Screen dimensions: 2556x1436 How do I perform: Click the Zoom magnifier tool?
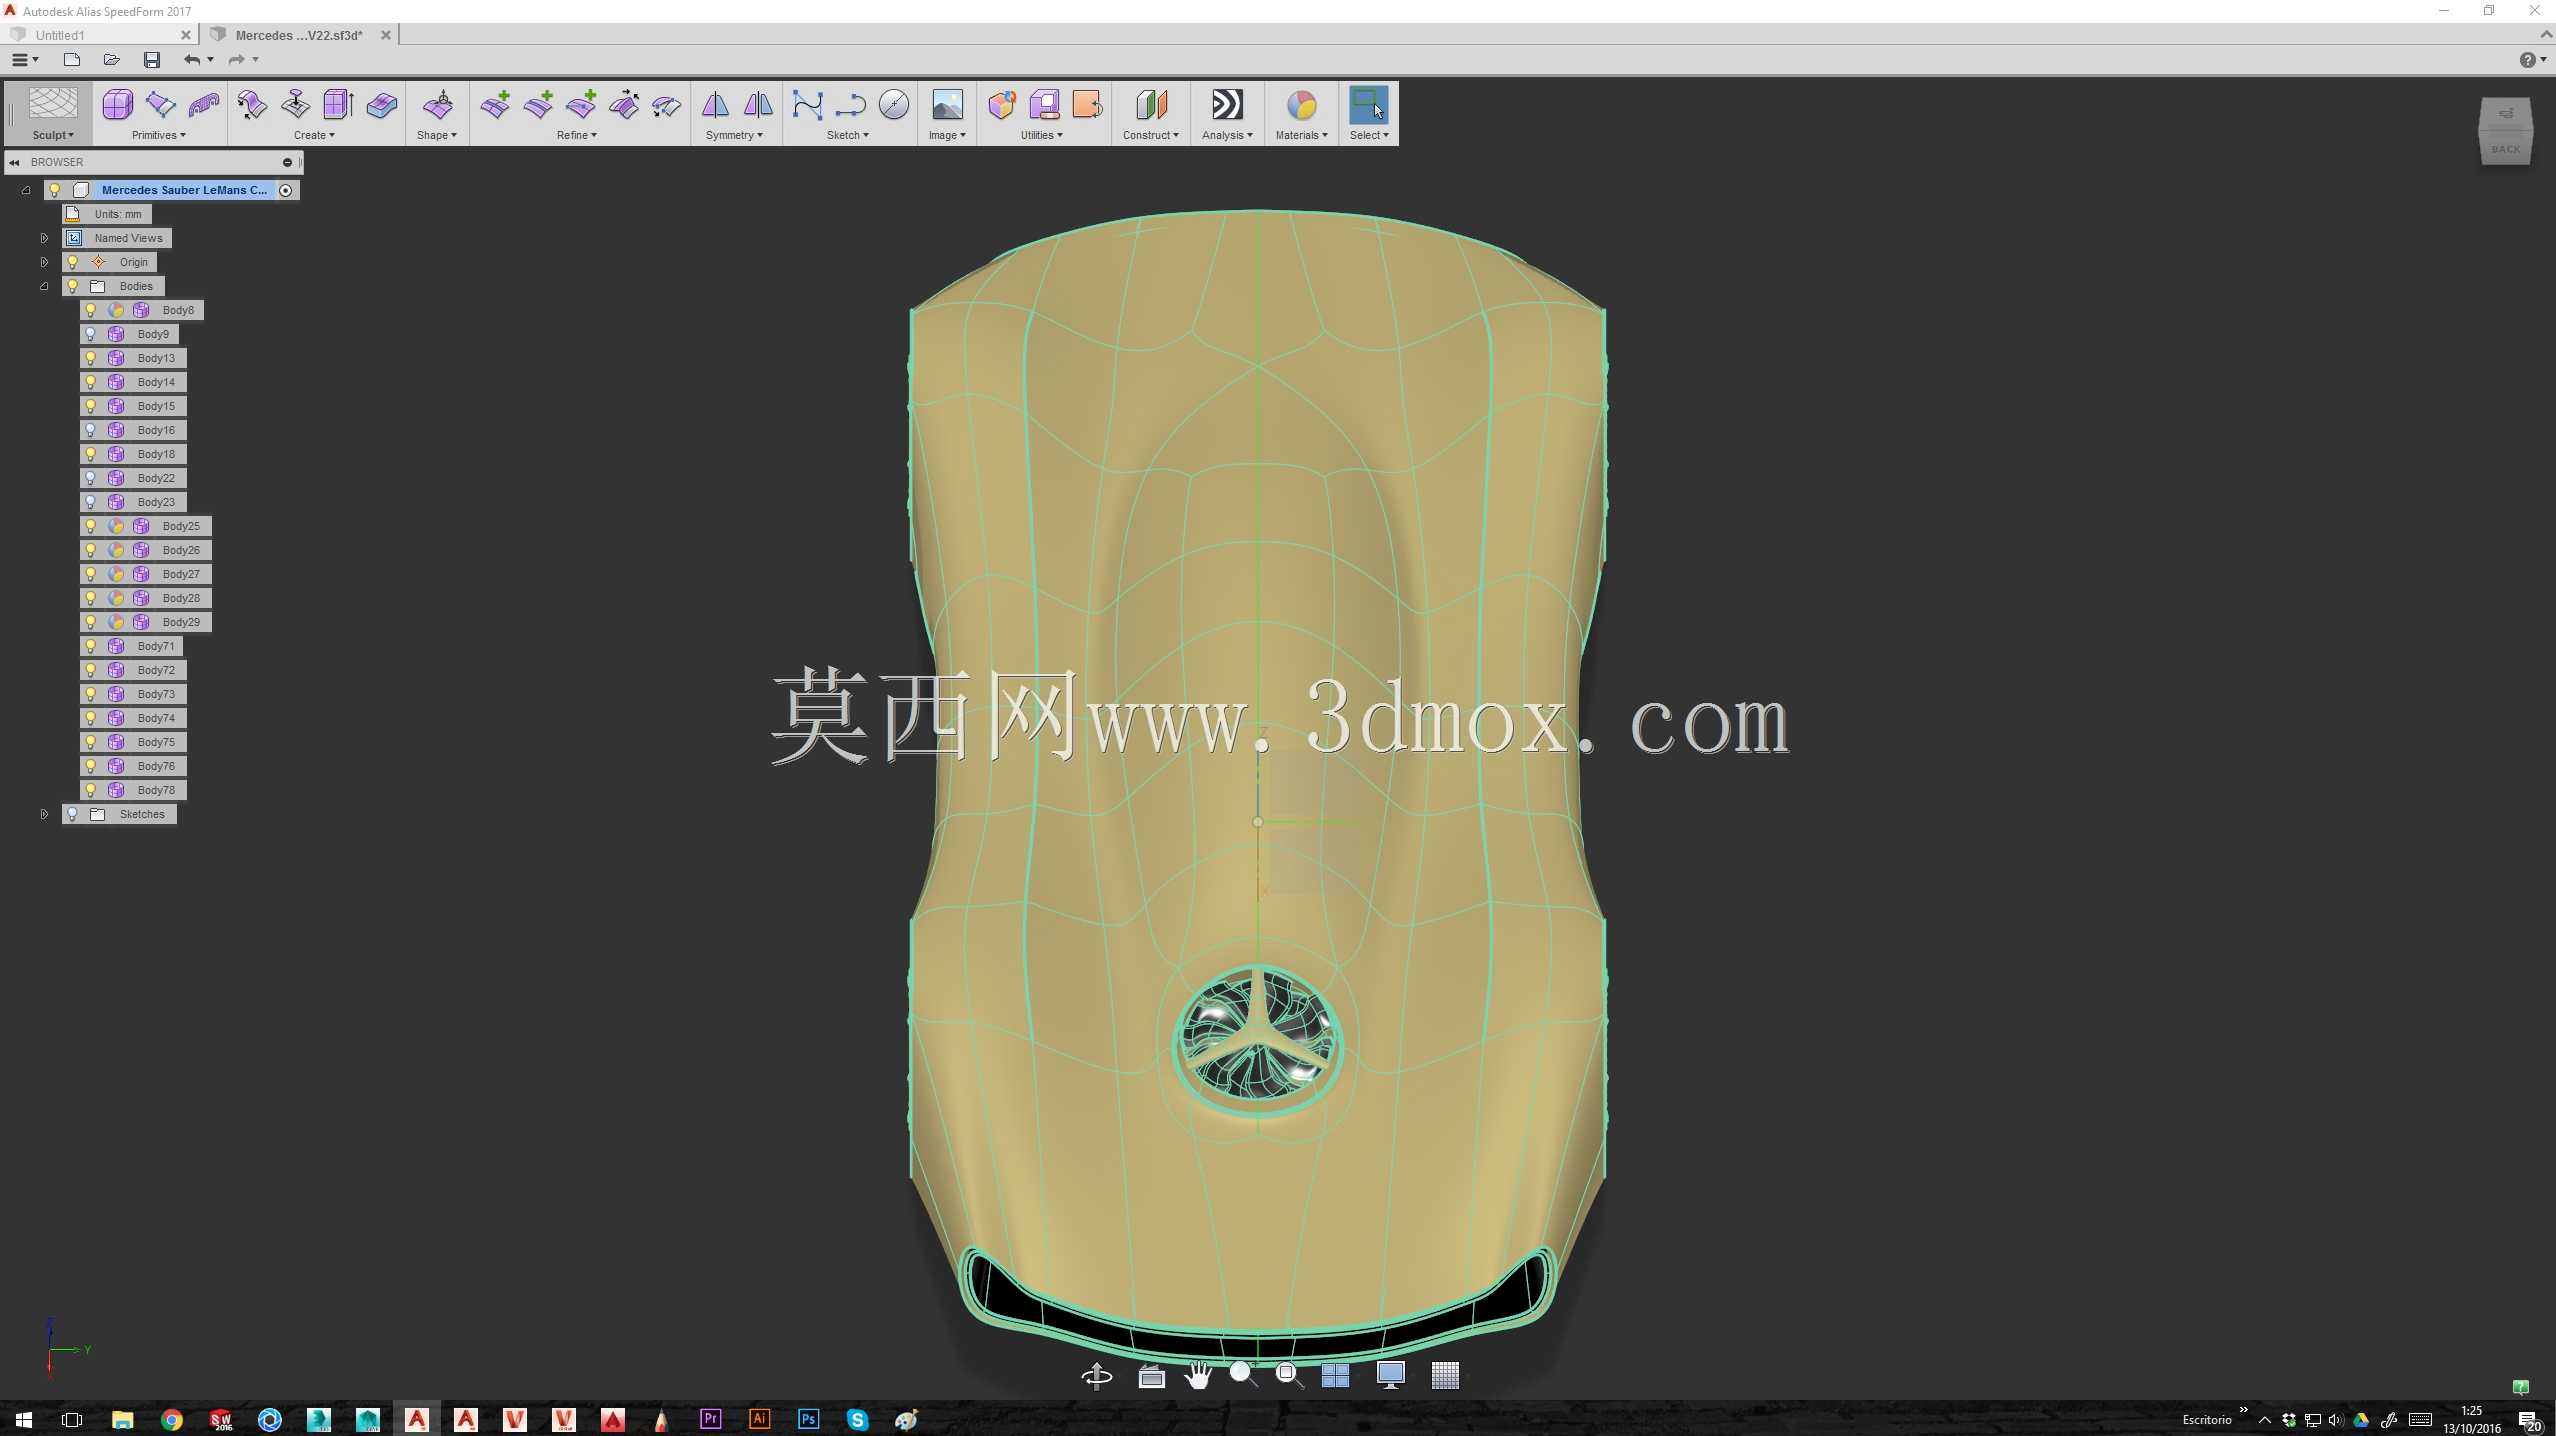(x=1243, y=1376)
